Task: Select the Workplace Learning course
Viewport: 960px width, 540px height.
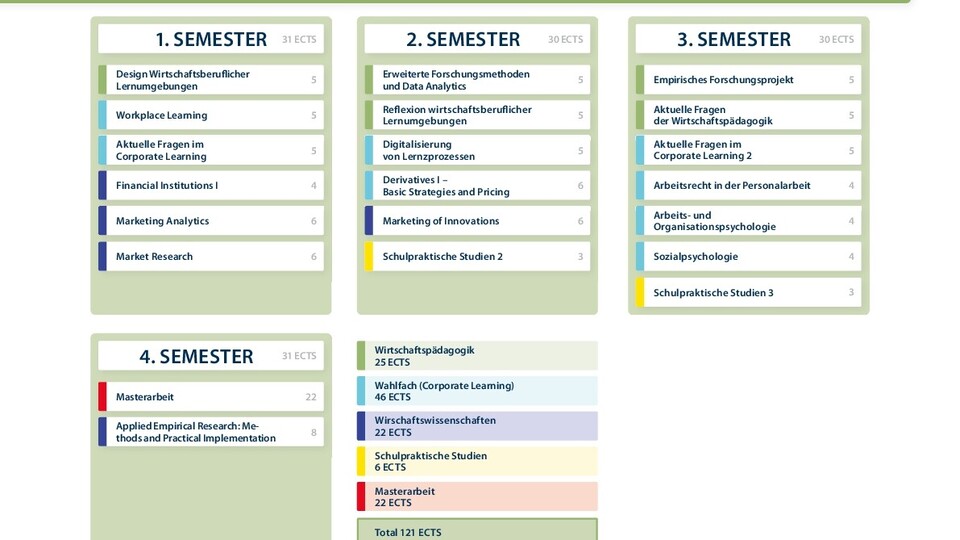Action: coord(211,115)
